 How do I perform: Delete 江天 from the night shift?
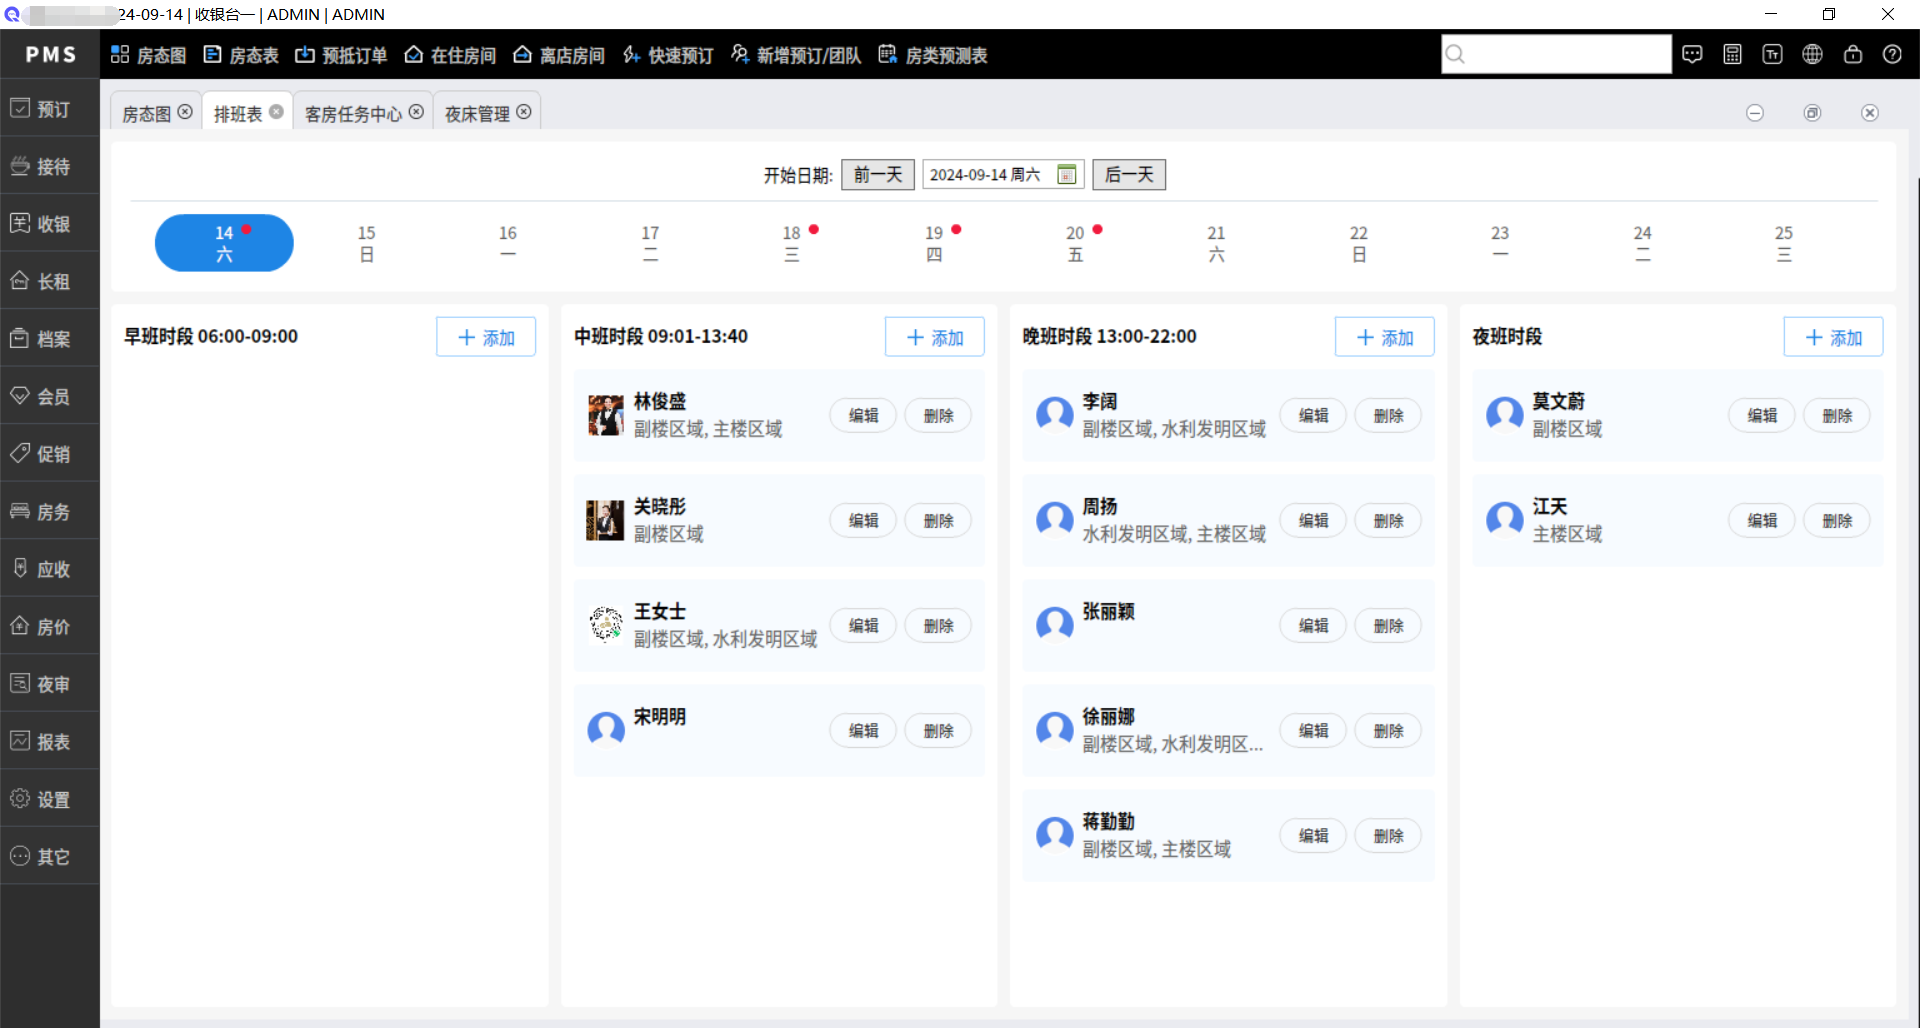(1836, 521)
